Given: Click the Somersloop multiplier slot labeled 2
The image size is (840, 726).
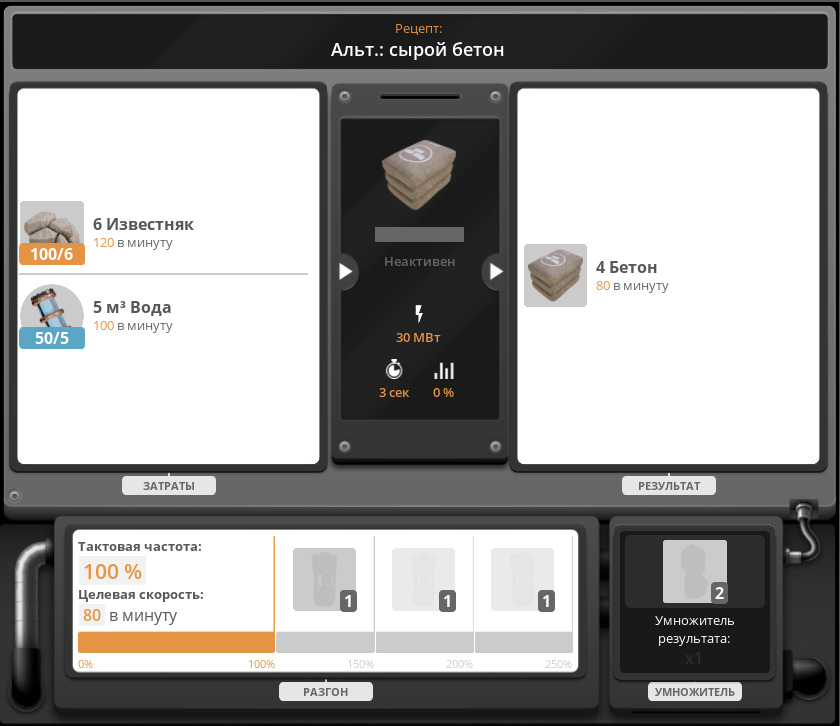Looking at the screenshot, I should click(695, 572).
